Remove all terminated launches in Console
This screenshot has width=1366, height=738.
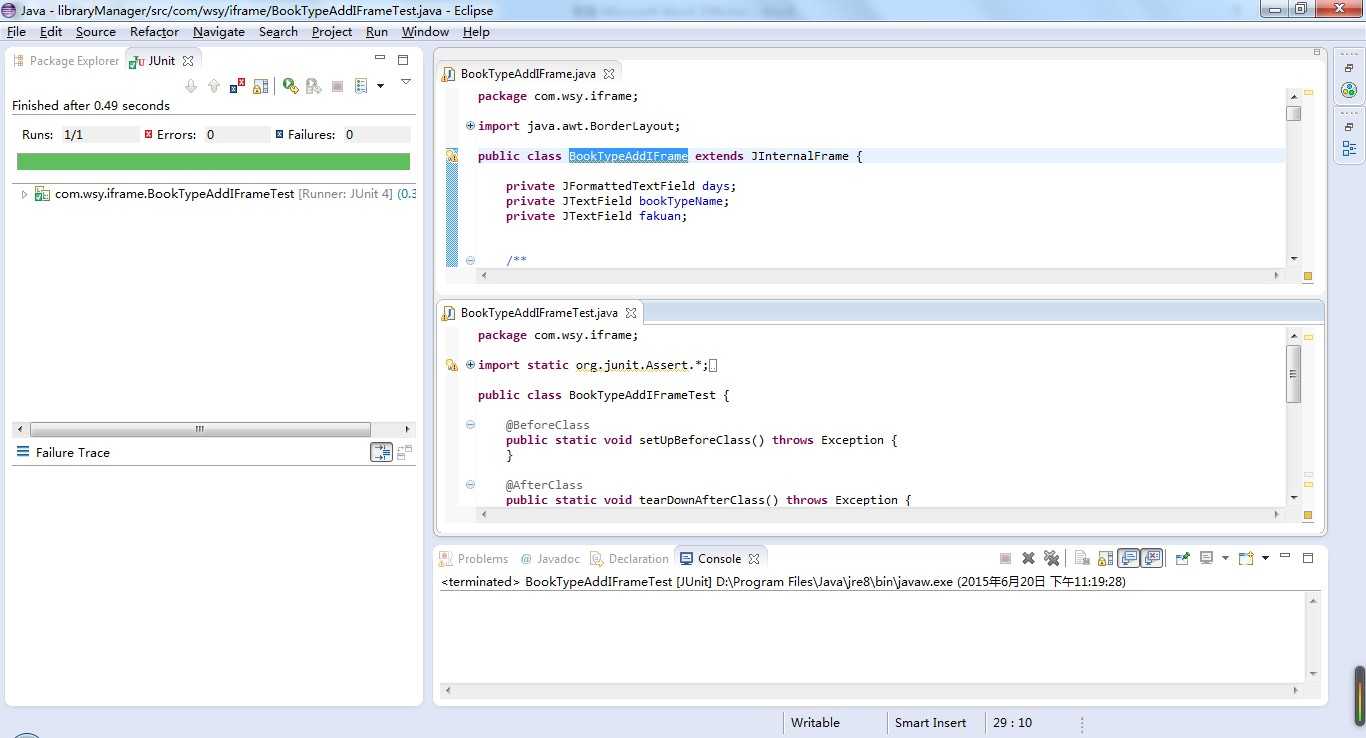click(x=1051, y=558)
